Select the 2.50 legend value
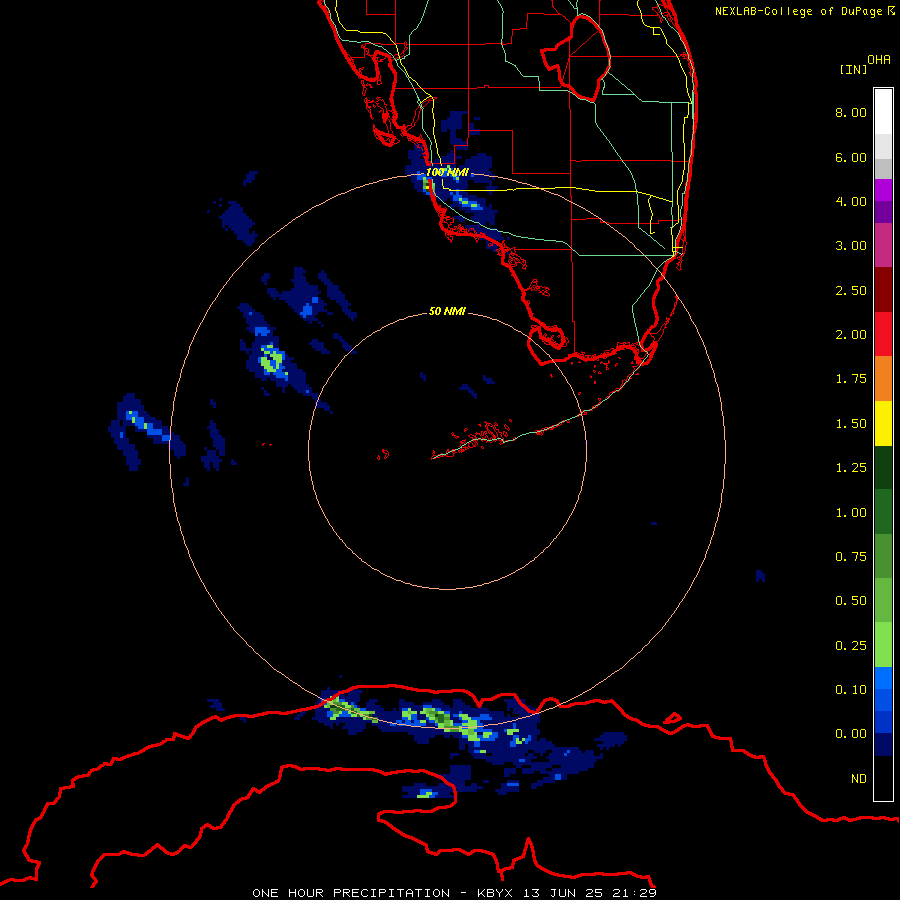Viewport: 900px width, 900px height. 851,290
